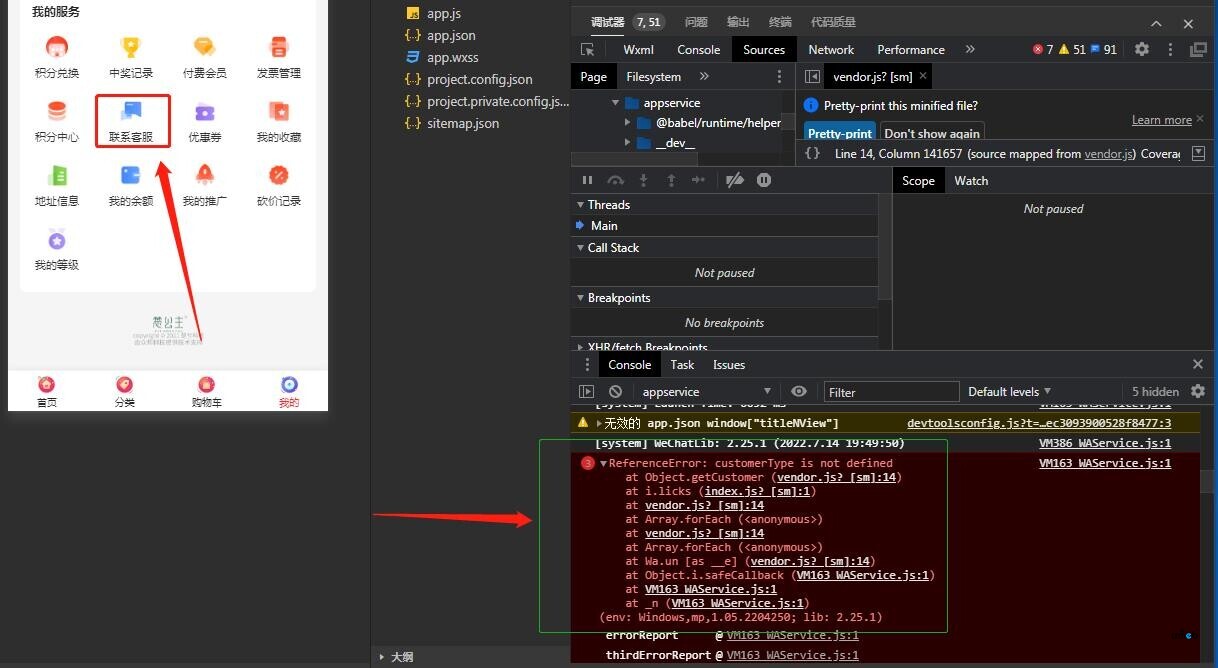Open devtools settings gear
Viewport: 1218px width, 668px height.
click(x=1142, y=49)
